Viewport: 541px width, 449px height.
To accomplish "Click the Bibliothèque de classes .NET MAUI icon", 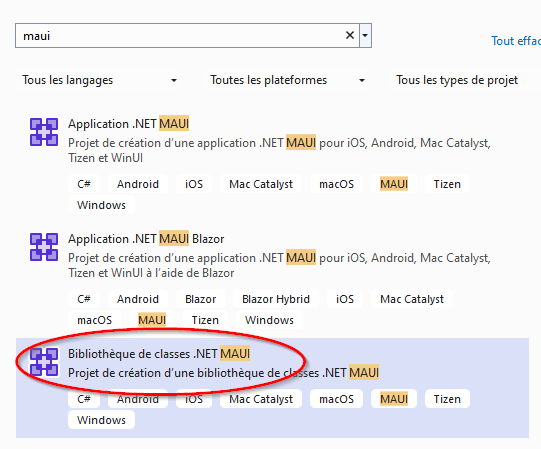I will 44,362.
